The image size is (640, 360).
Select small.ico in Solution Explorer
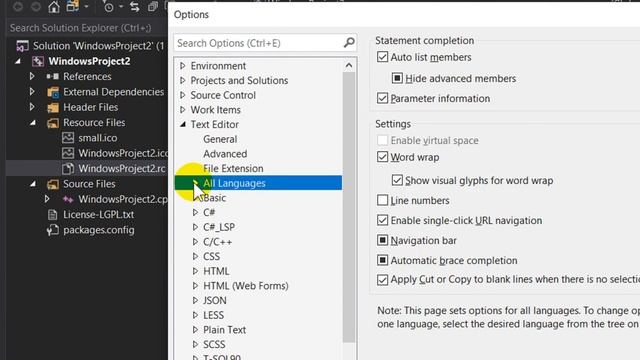[x=98, y=138]
